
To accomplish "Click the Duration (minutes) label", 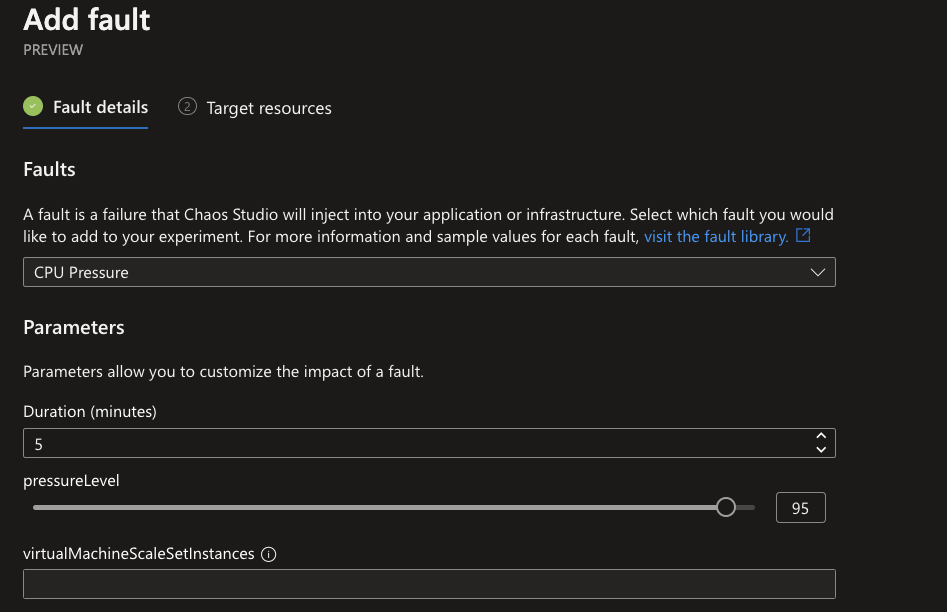I will (90, 412).
